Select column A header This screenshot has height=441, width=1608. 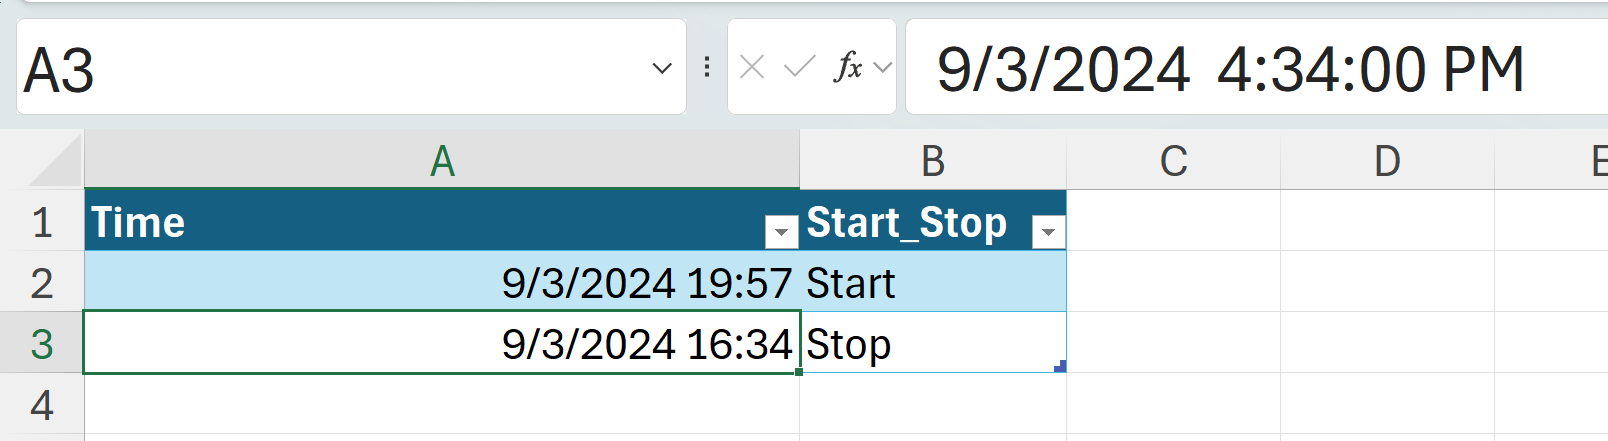(x=442, y=161)
